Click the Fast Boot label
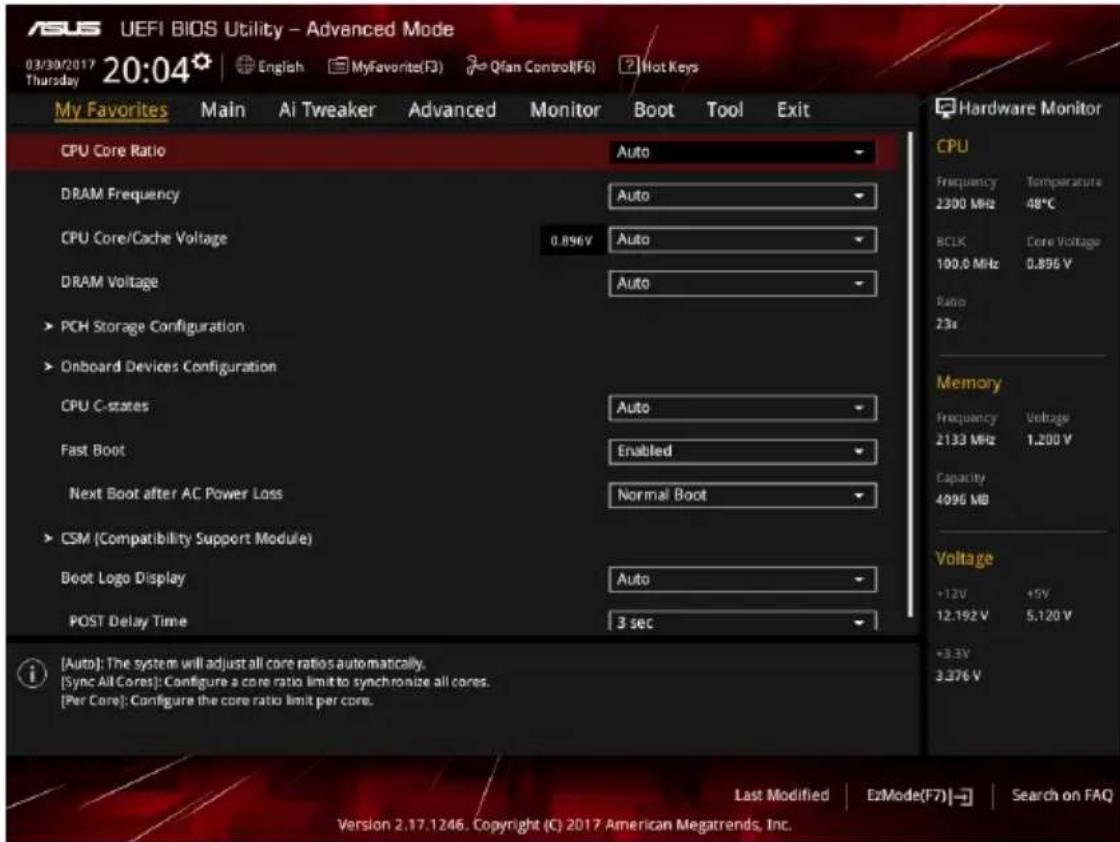 [93, 450]
